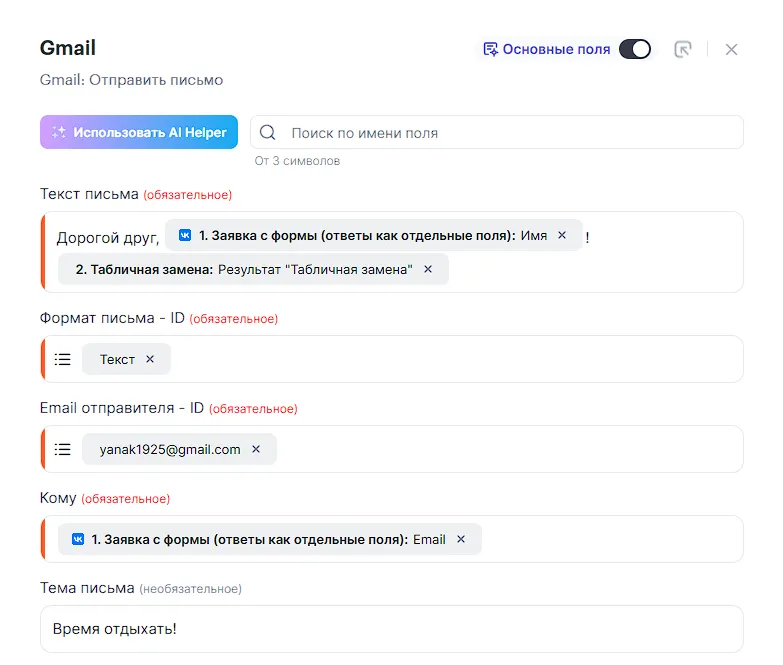Click the Основные поля label icon
The image size is (783, 665).
pos(490,49)
